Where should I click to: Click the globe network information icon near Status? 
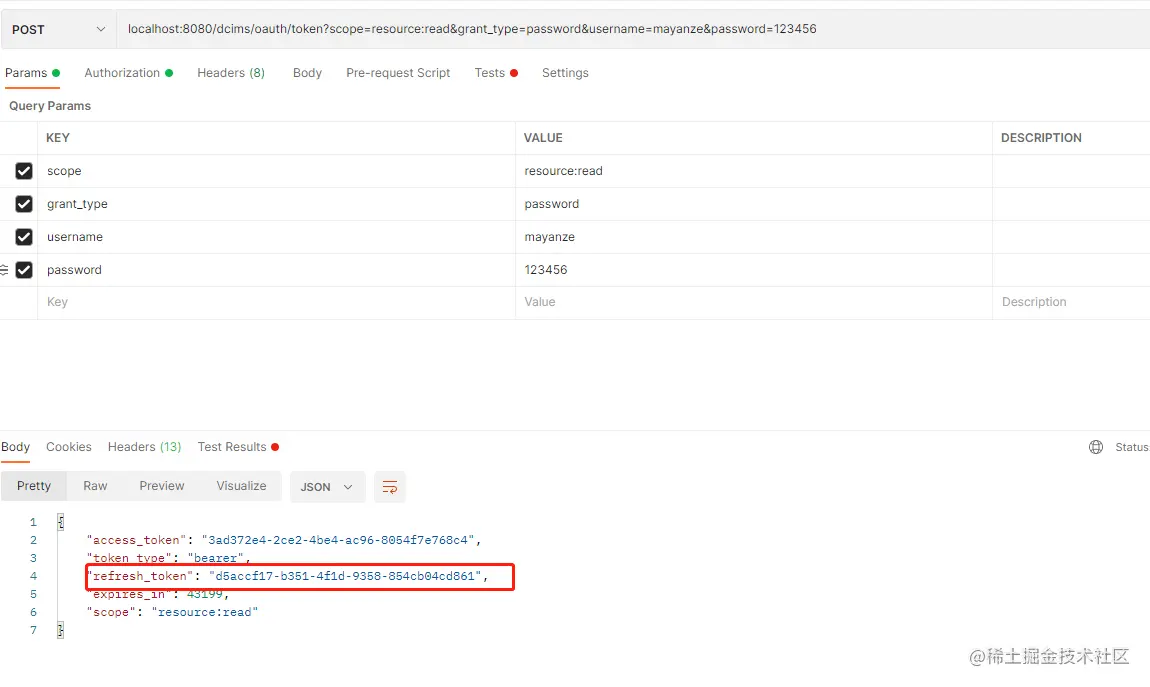(1095, 447)
